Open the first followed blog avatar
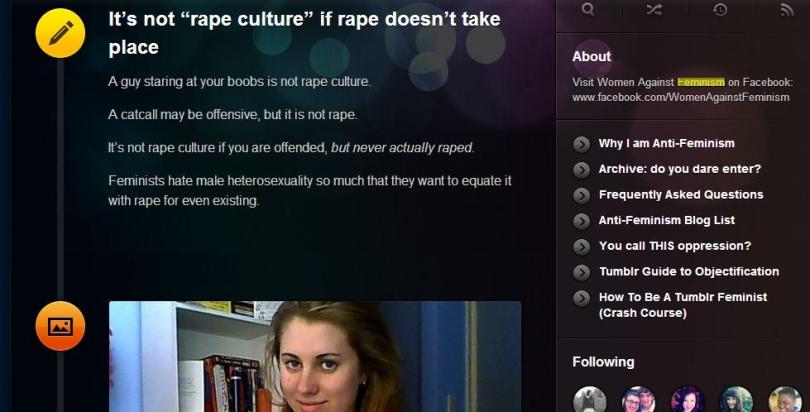This screenshot has height=412, width=810. point(589,399)
